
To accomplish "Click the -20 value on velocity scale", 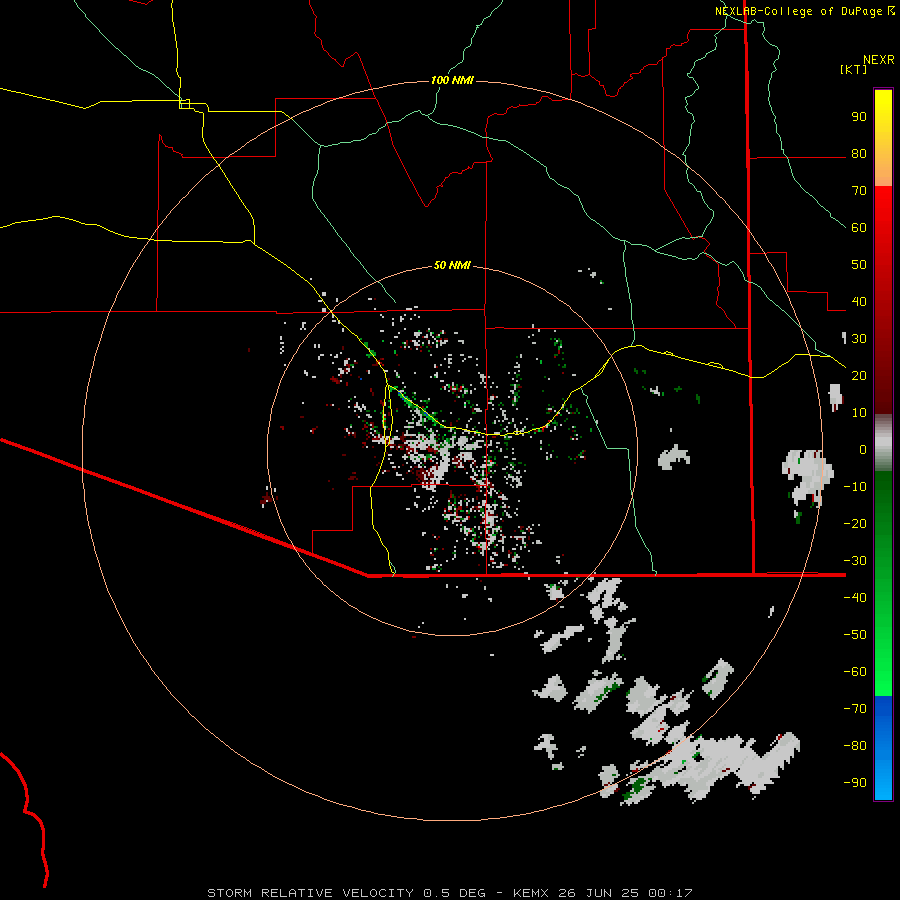I will click(855, 524).
